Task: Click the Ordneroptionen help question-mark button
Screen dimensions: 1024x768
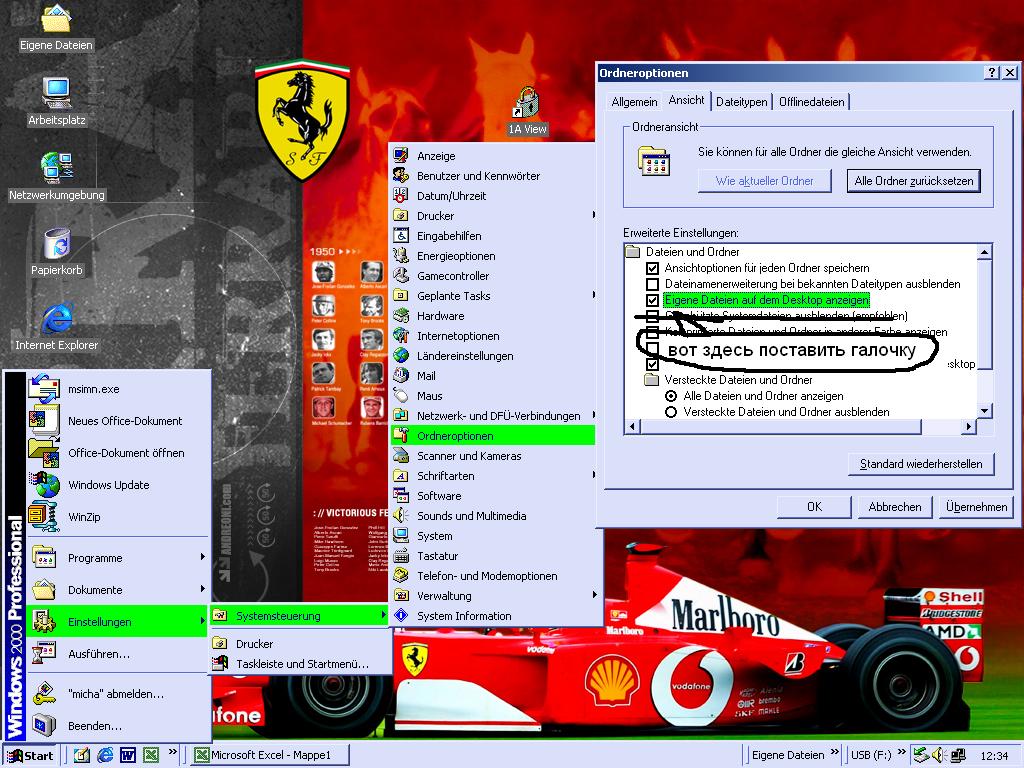Action: click(992, 72)
